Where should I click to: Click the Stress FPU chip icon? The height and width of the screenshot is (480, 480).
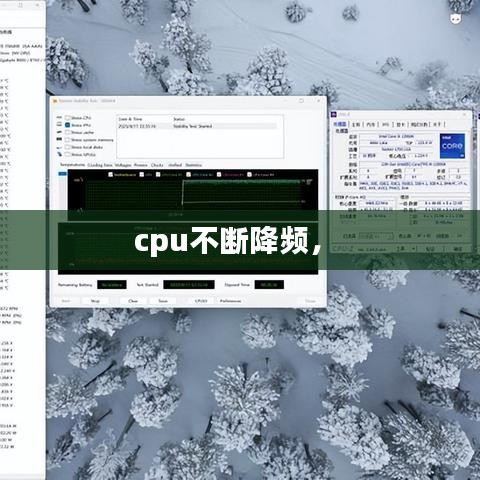click(x=59, y=125)
